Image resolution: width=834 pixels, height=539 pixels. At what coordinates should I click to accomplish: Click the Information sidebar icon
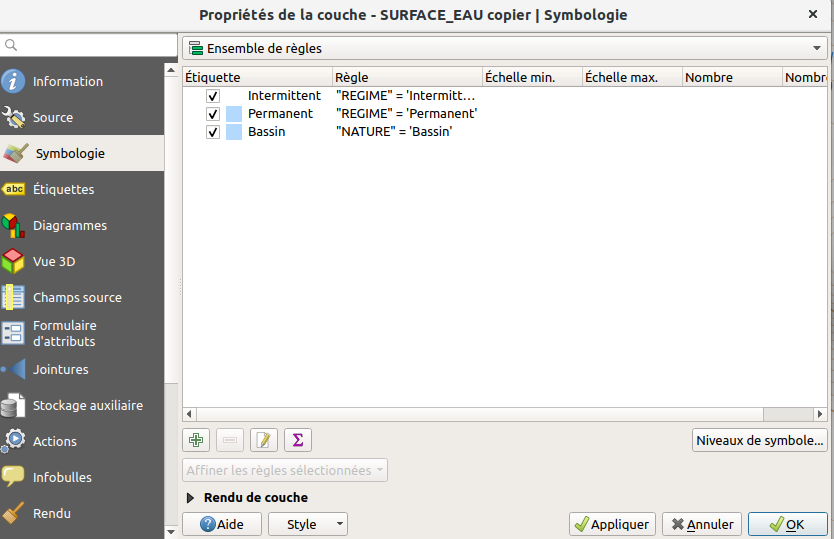point(13,81)
